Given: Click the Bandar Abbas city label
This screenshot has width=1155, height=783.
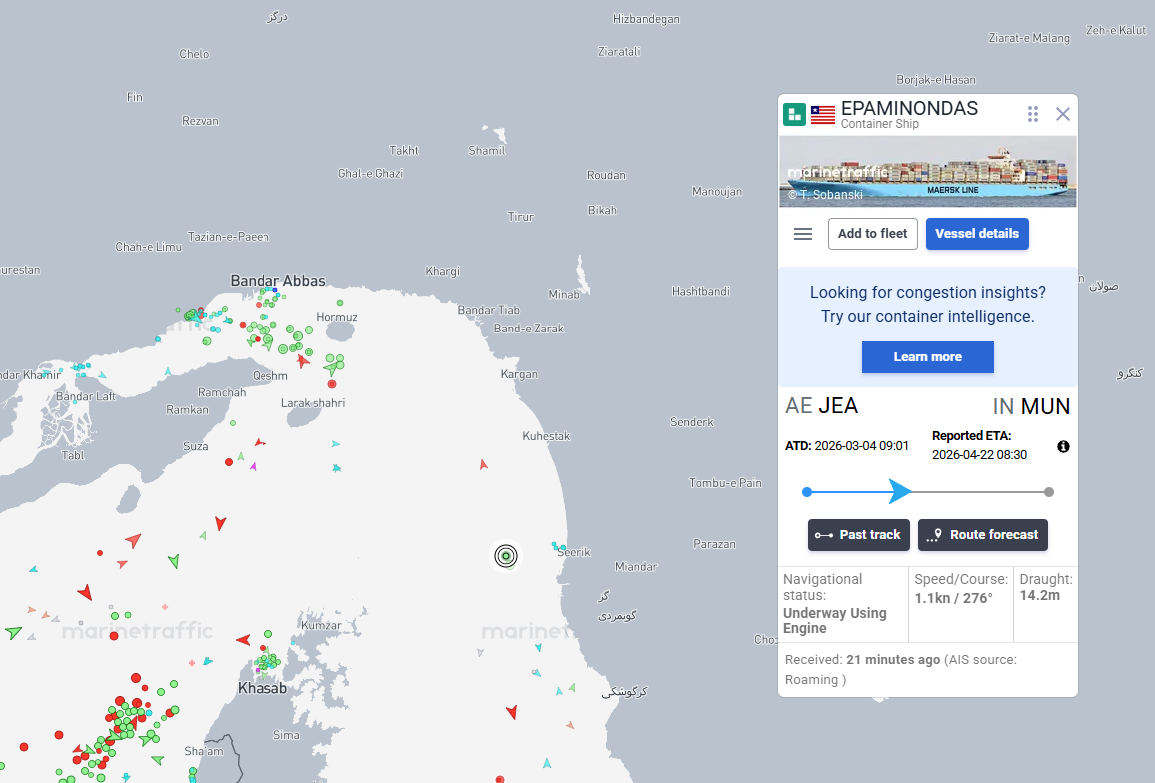Looking at the screenshot, I should pos(278,281).
